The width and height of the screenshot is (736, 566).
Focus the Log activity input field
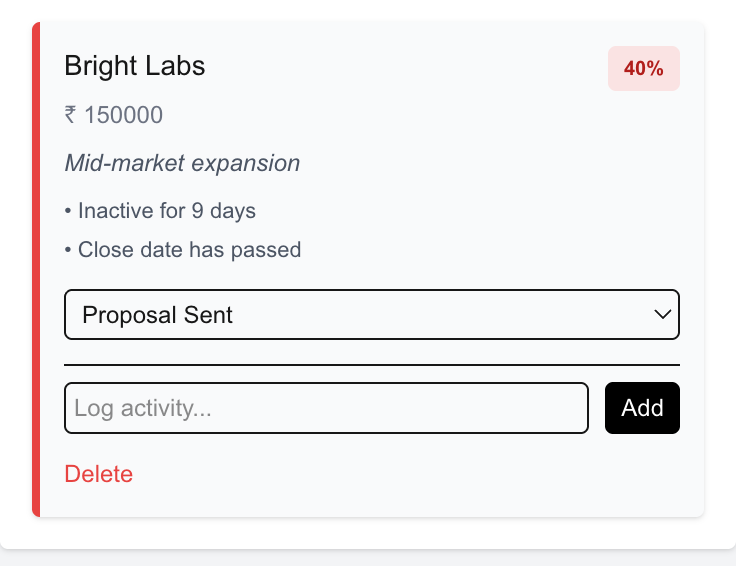326,408
